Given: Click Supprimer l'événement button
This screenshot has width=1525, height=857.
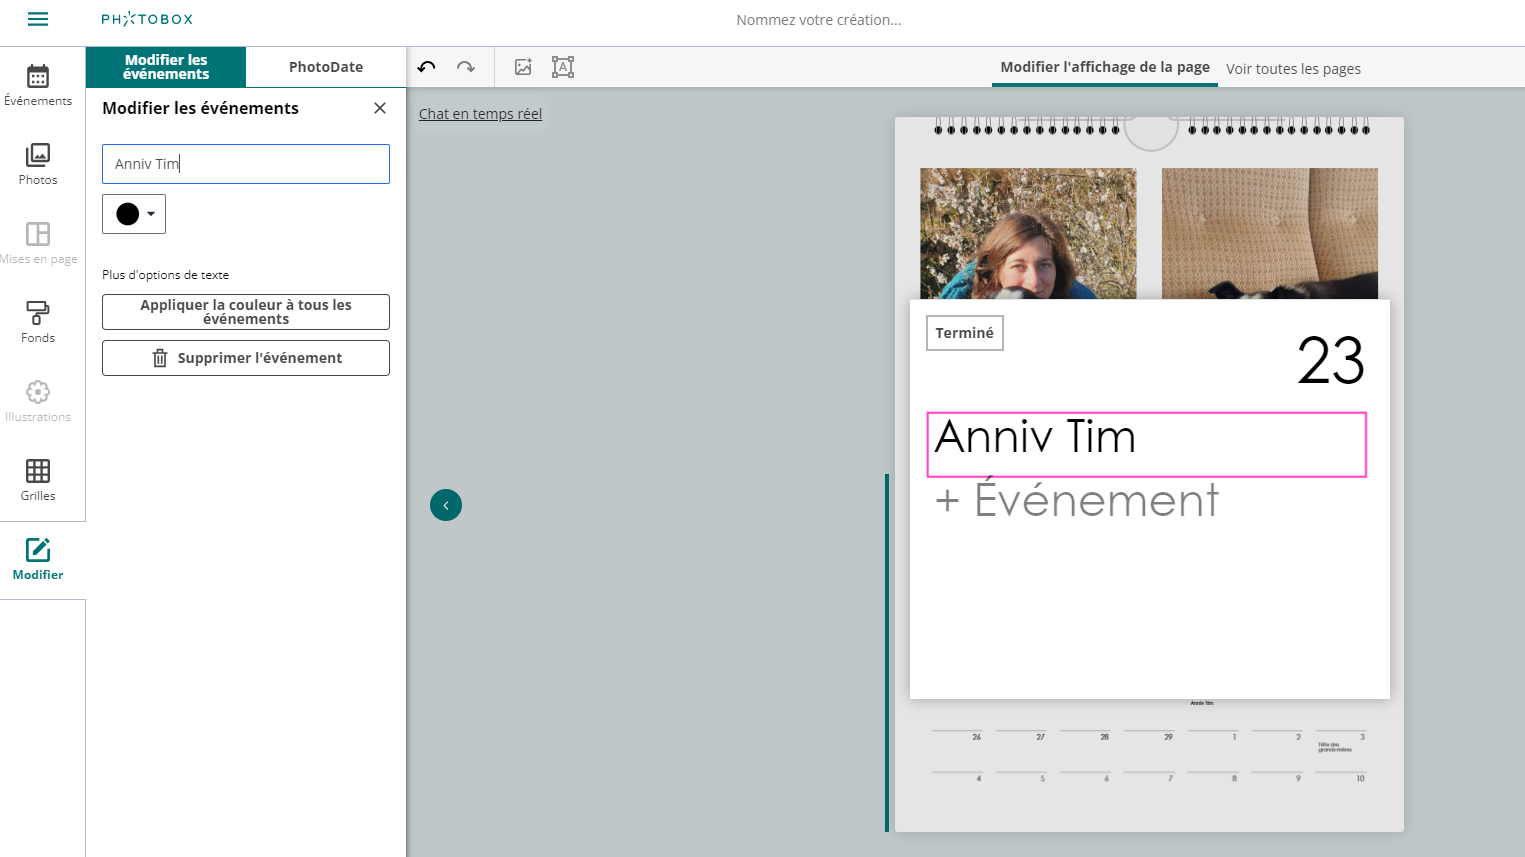Looking at the screenshot, I should click(246, 358).
